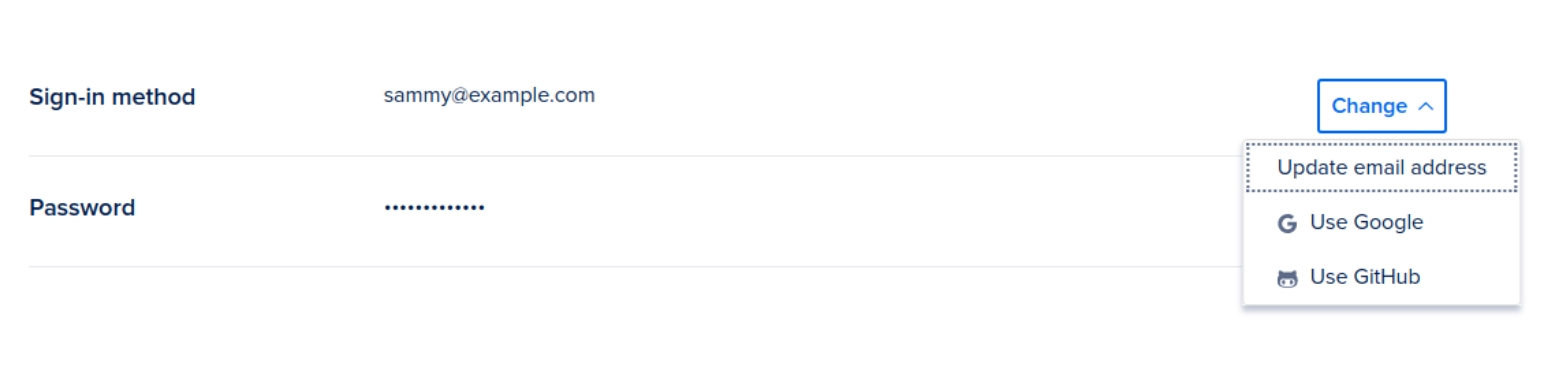The width and height of the screenshot is (1544, 372).
Task: Click the Sign-in method label
Action: pos(112,97)
